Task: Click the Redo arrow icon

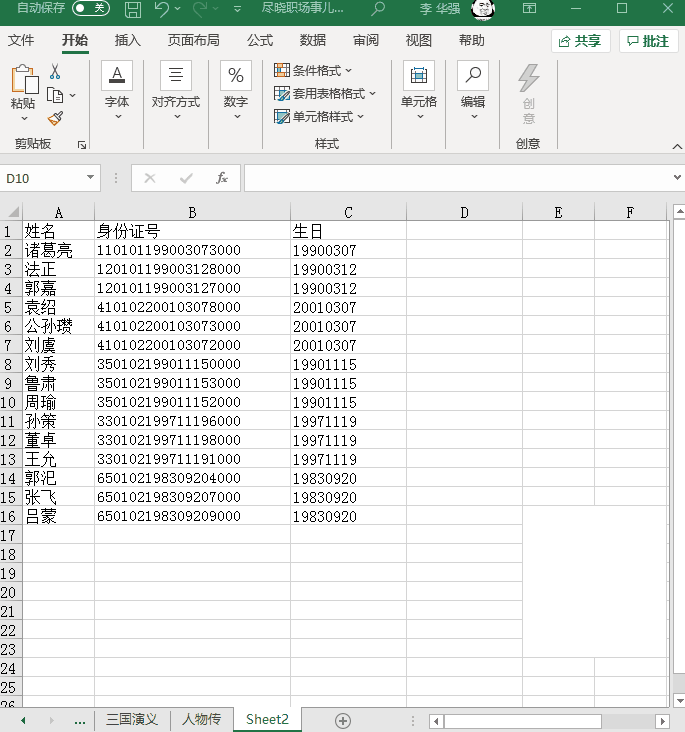Action: click(x=200, y=8)
